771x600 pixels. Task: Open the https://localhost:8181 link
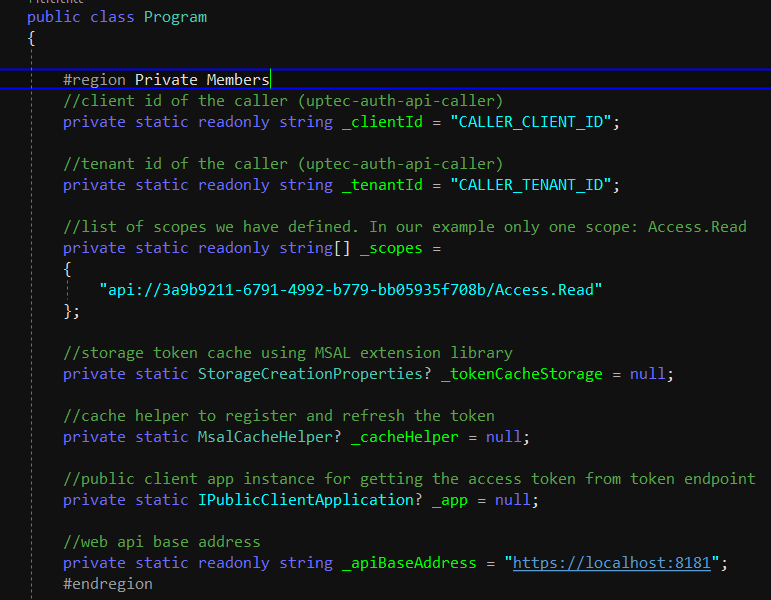[x=611, y=563]
